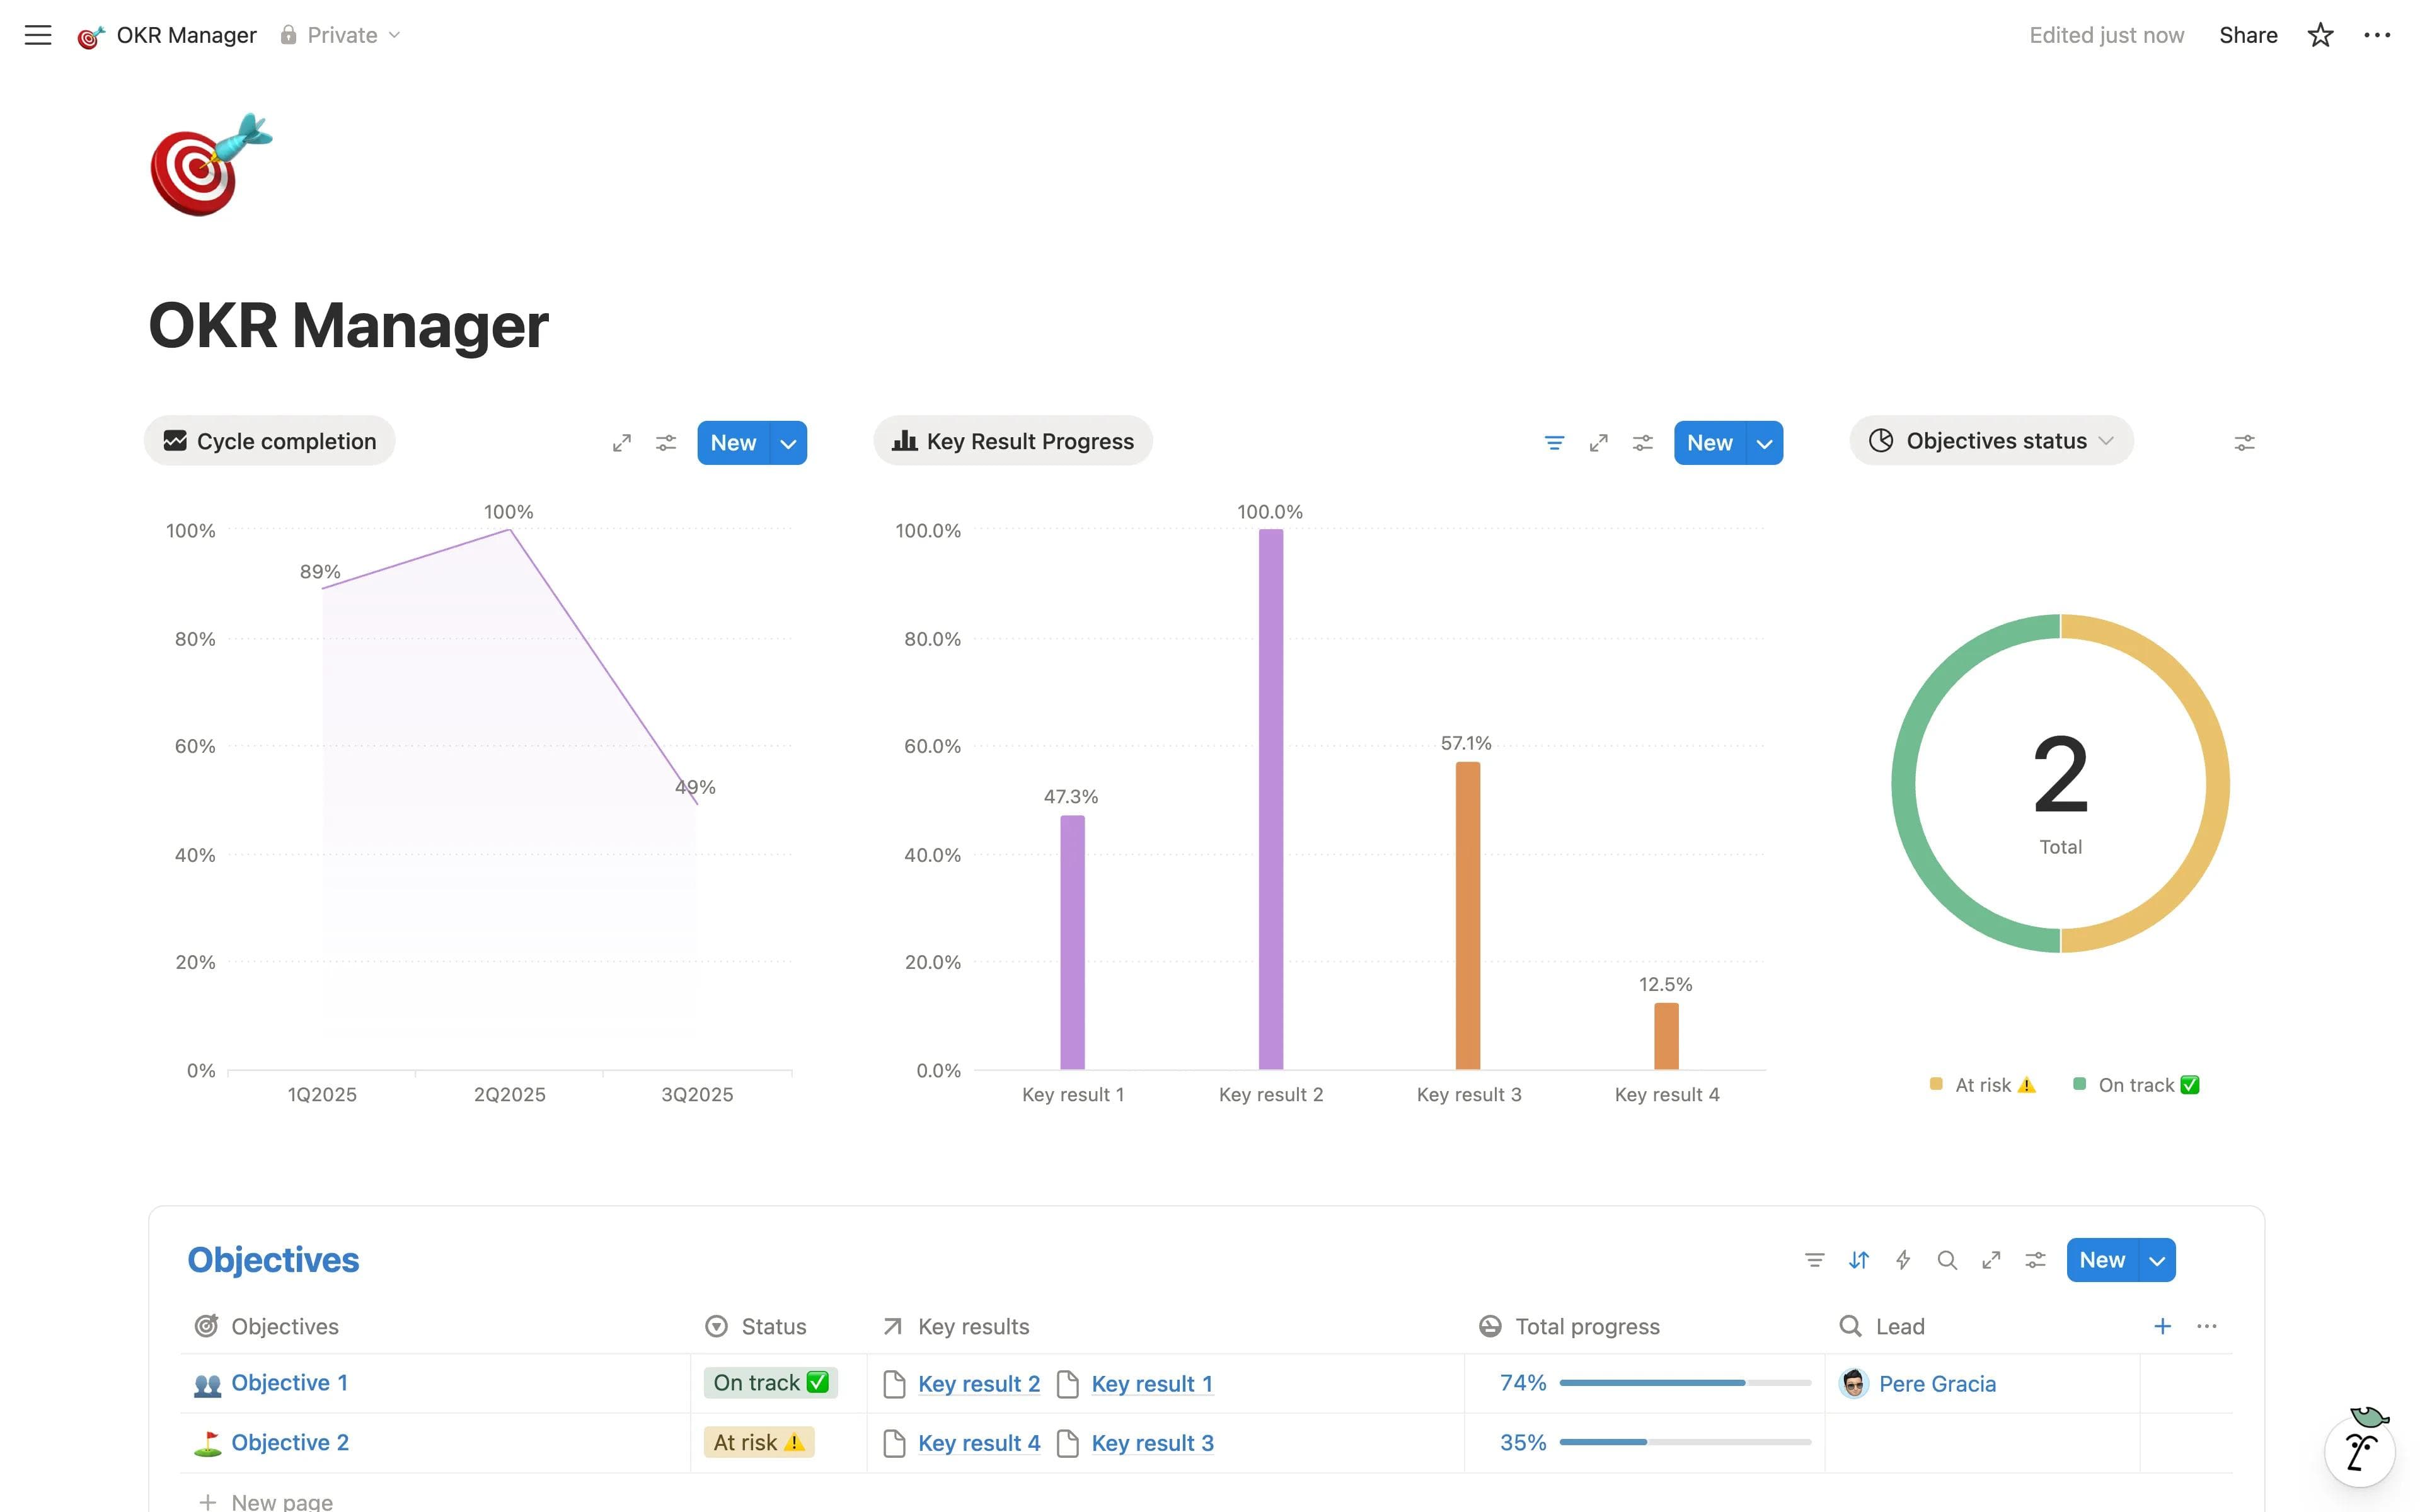
Task: Click the Key results column header
Action: coord(956,1326)
